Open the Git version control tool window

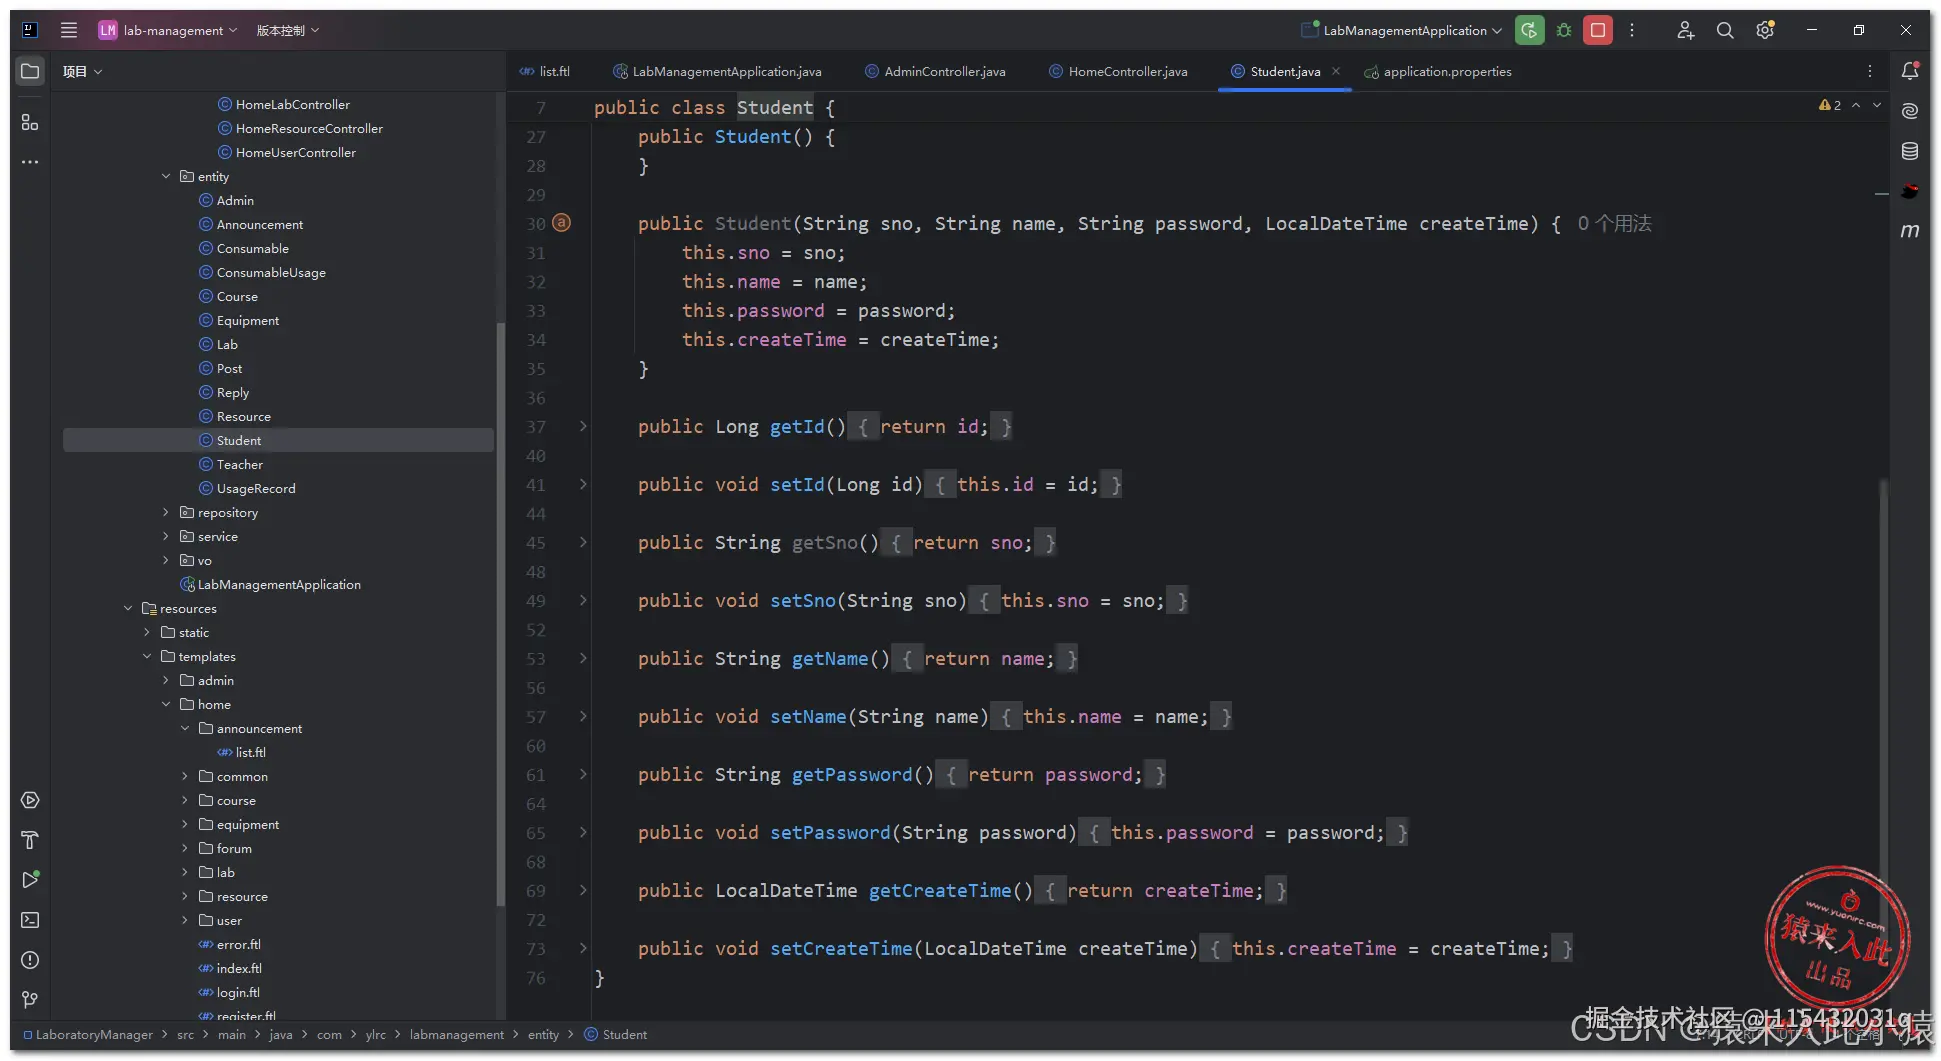pos(30,1000)
